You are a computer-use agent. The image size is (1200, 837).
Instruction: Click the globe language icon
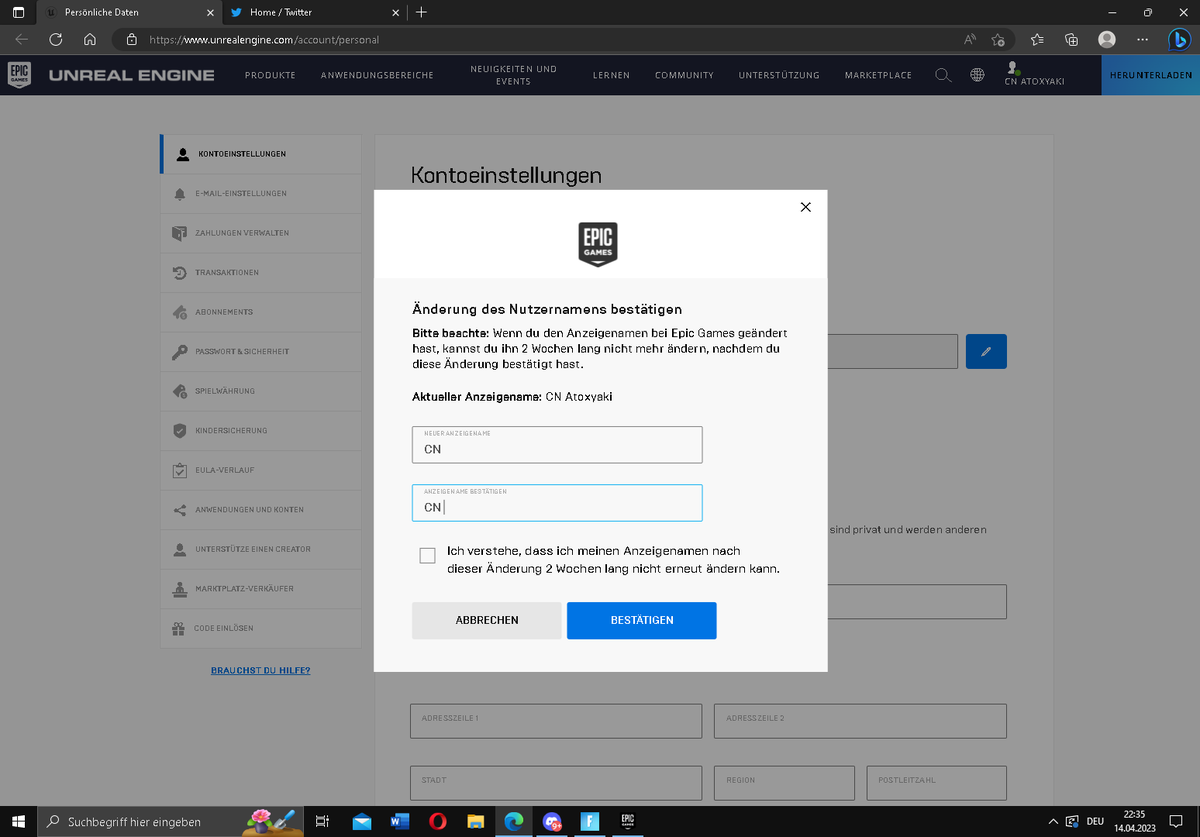tap(977, 75)
